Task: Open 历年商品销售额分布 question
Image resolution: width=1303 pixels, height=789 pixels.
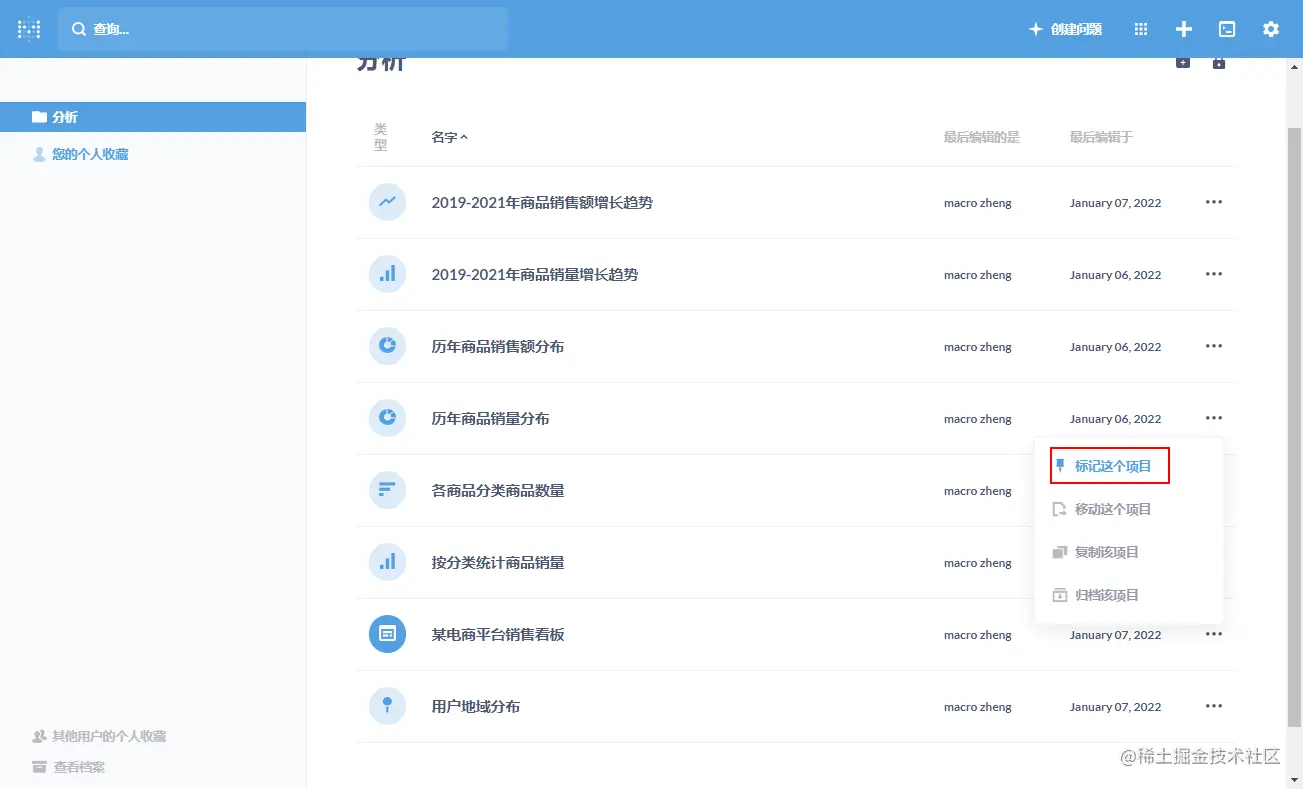Action: (x=498, y=346)
